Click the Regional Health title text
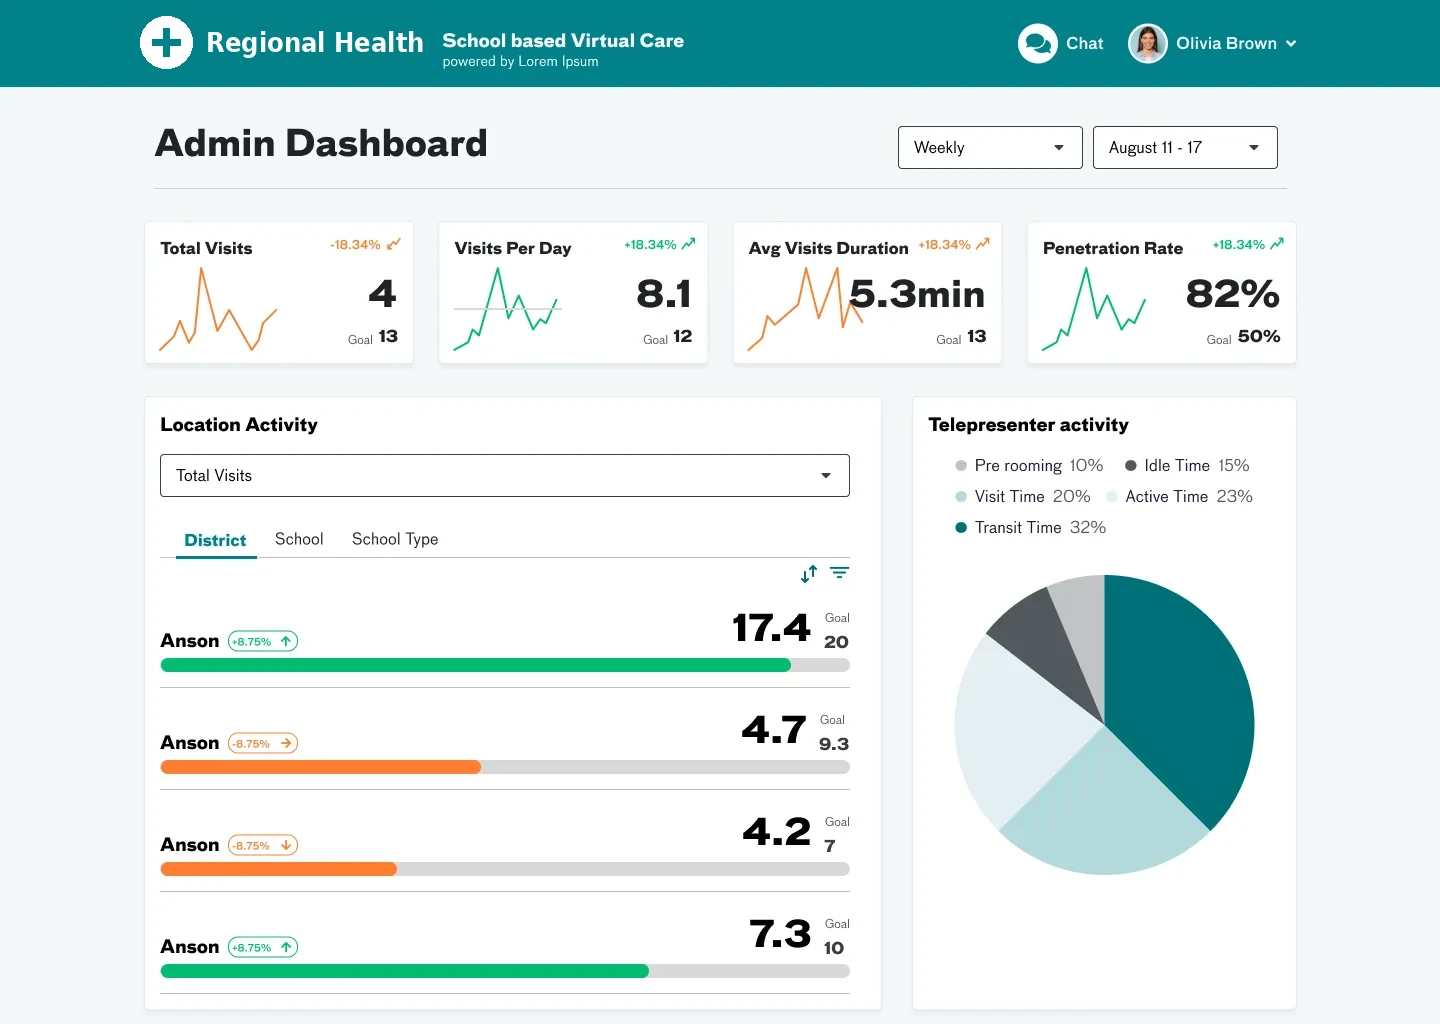The width and height of the screenshot is (1440, 1024). click(315, 42)
